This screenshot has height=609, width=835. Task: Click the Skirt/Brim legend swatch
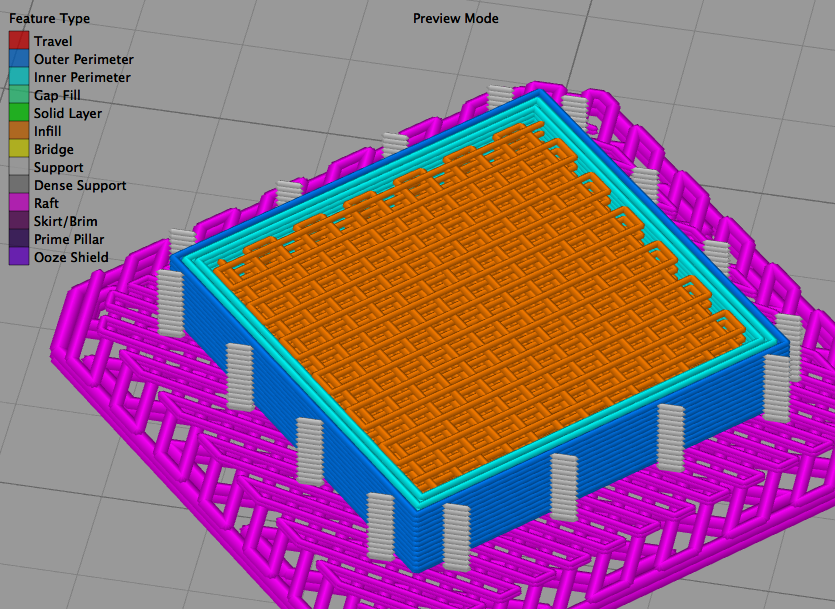tap(19, 221)
